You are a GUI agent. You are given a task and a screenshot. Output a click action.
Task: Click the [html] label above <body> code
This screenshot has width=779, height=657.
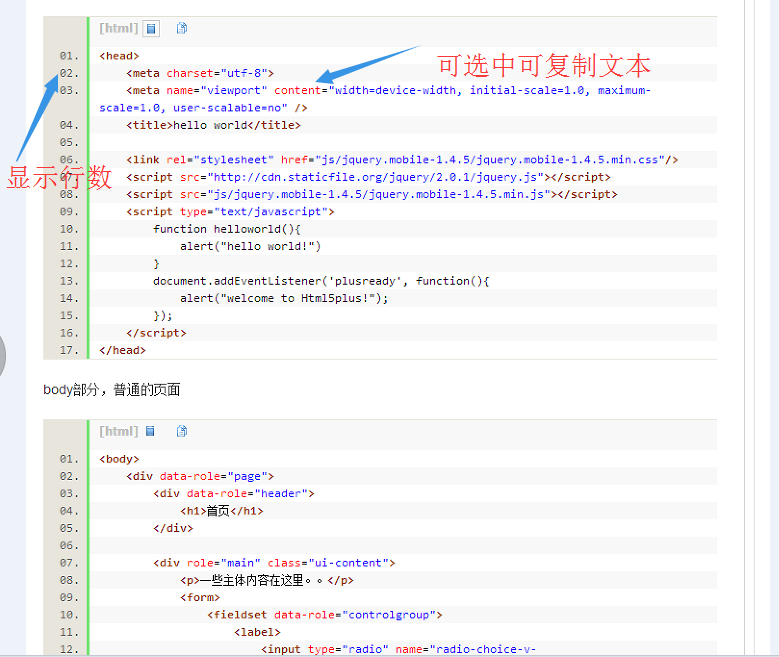[x=119, y=431]
